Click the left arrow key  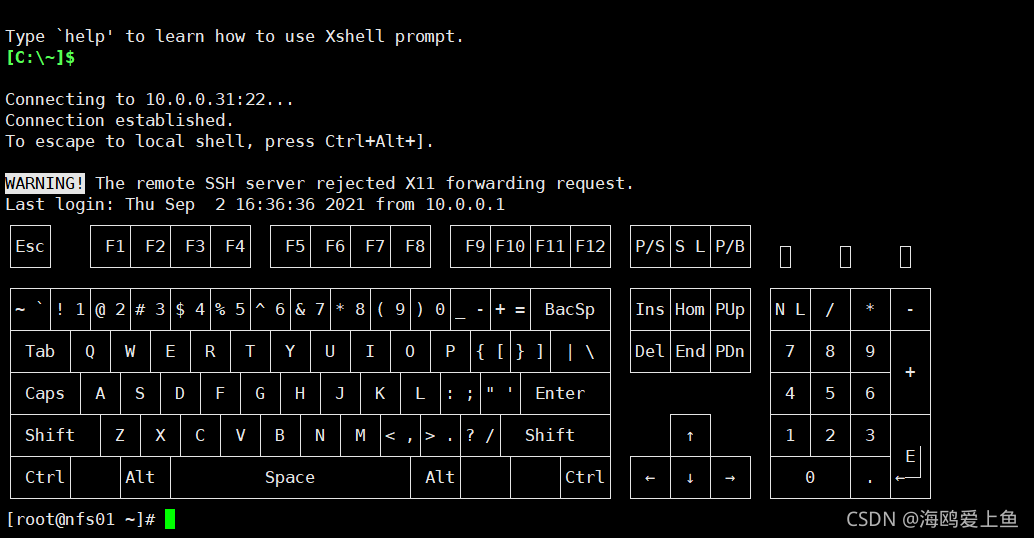click(650, 477)
